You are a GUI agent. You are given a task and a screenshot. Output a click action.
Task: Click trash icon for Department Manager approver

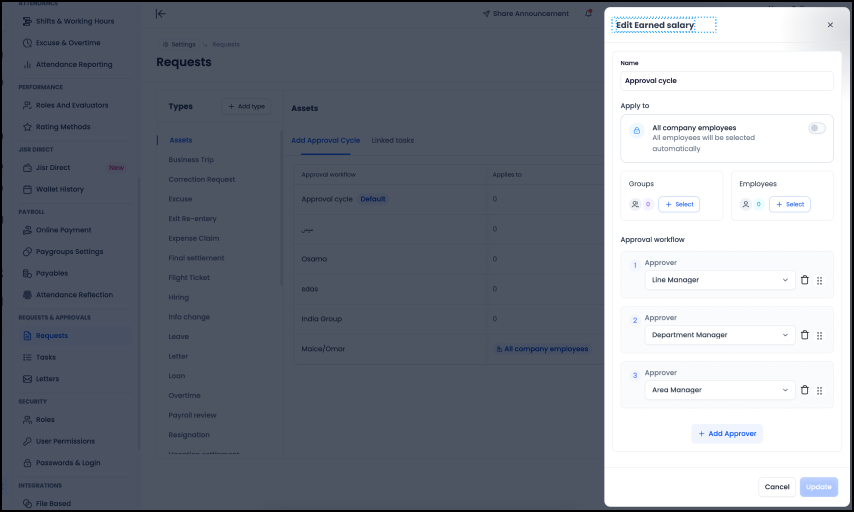tap(805, 335)
